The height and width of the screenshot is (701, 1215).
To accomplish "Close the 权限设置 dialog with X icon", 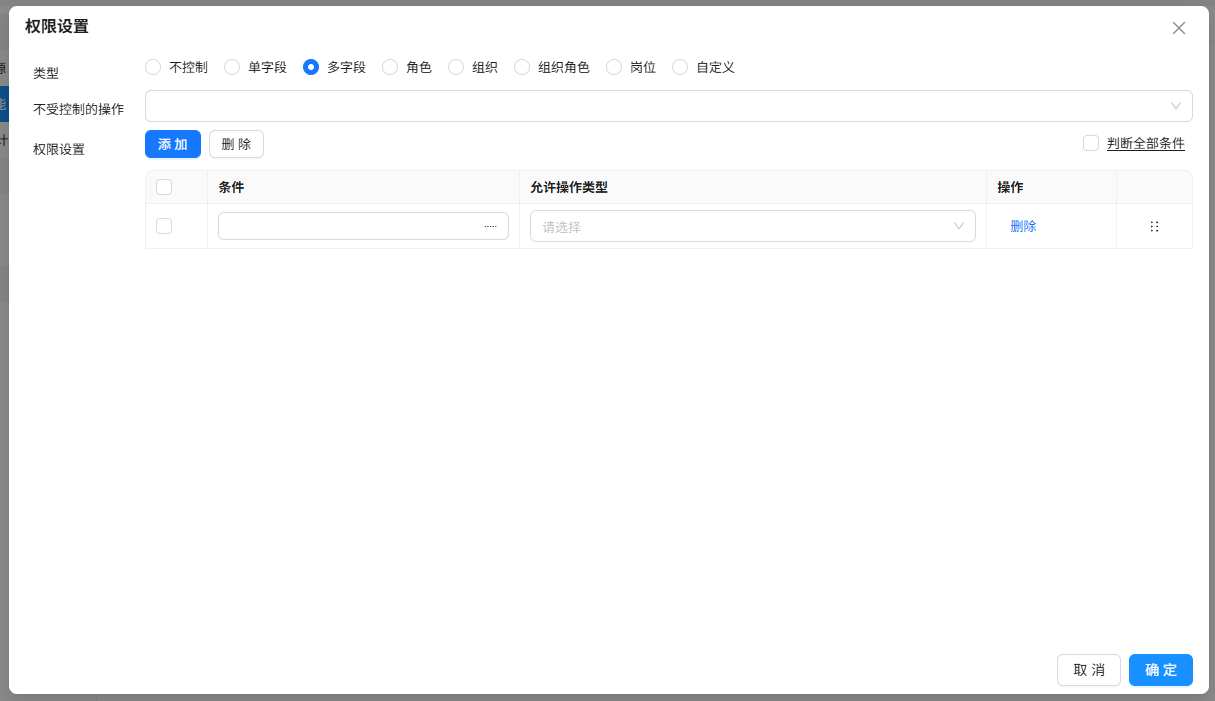I will (1179, 28).
